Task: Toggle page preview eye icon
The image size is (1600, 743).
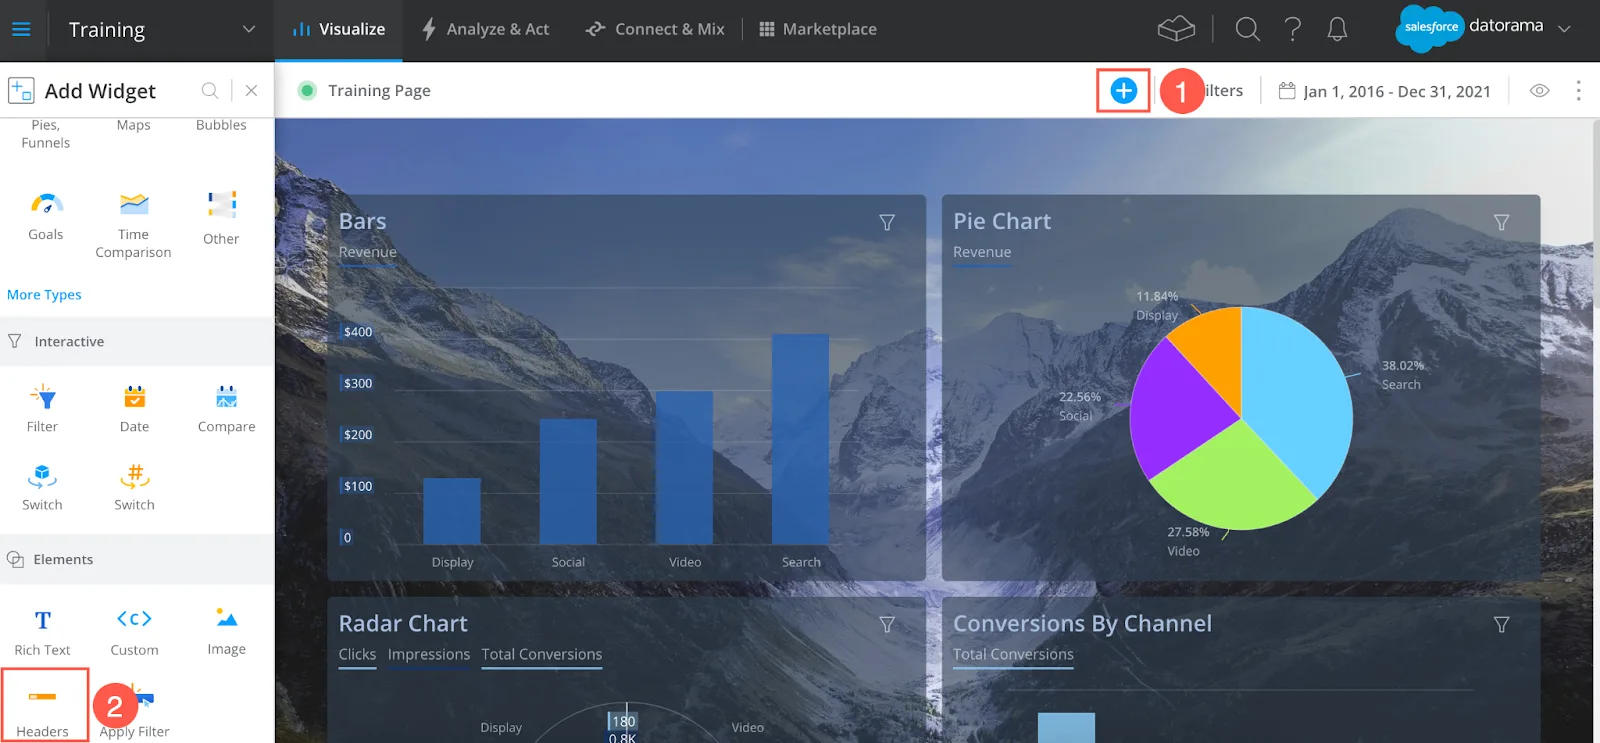Action: click(1540, 91)
